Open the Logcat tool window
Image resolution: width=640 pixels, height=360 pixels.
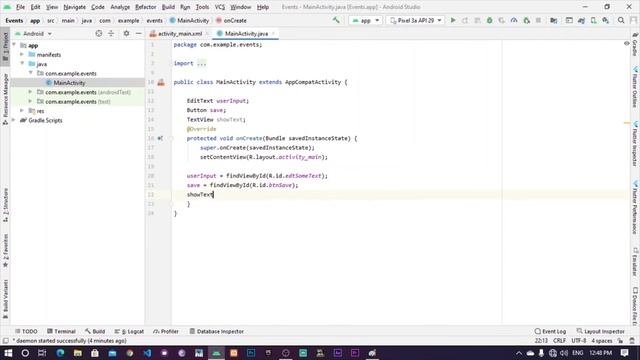point(129,331)
